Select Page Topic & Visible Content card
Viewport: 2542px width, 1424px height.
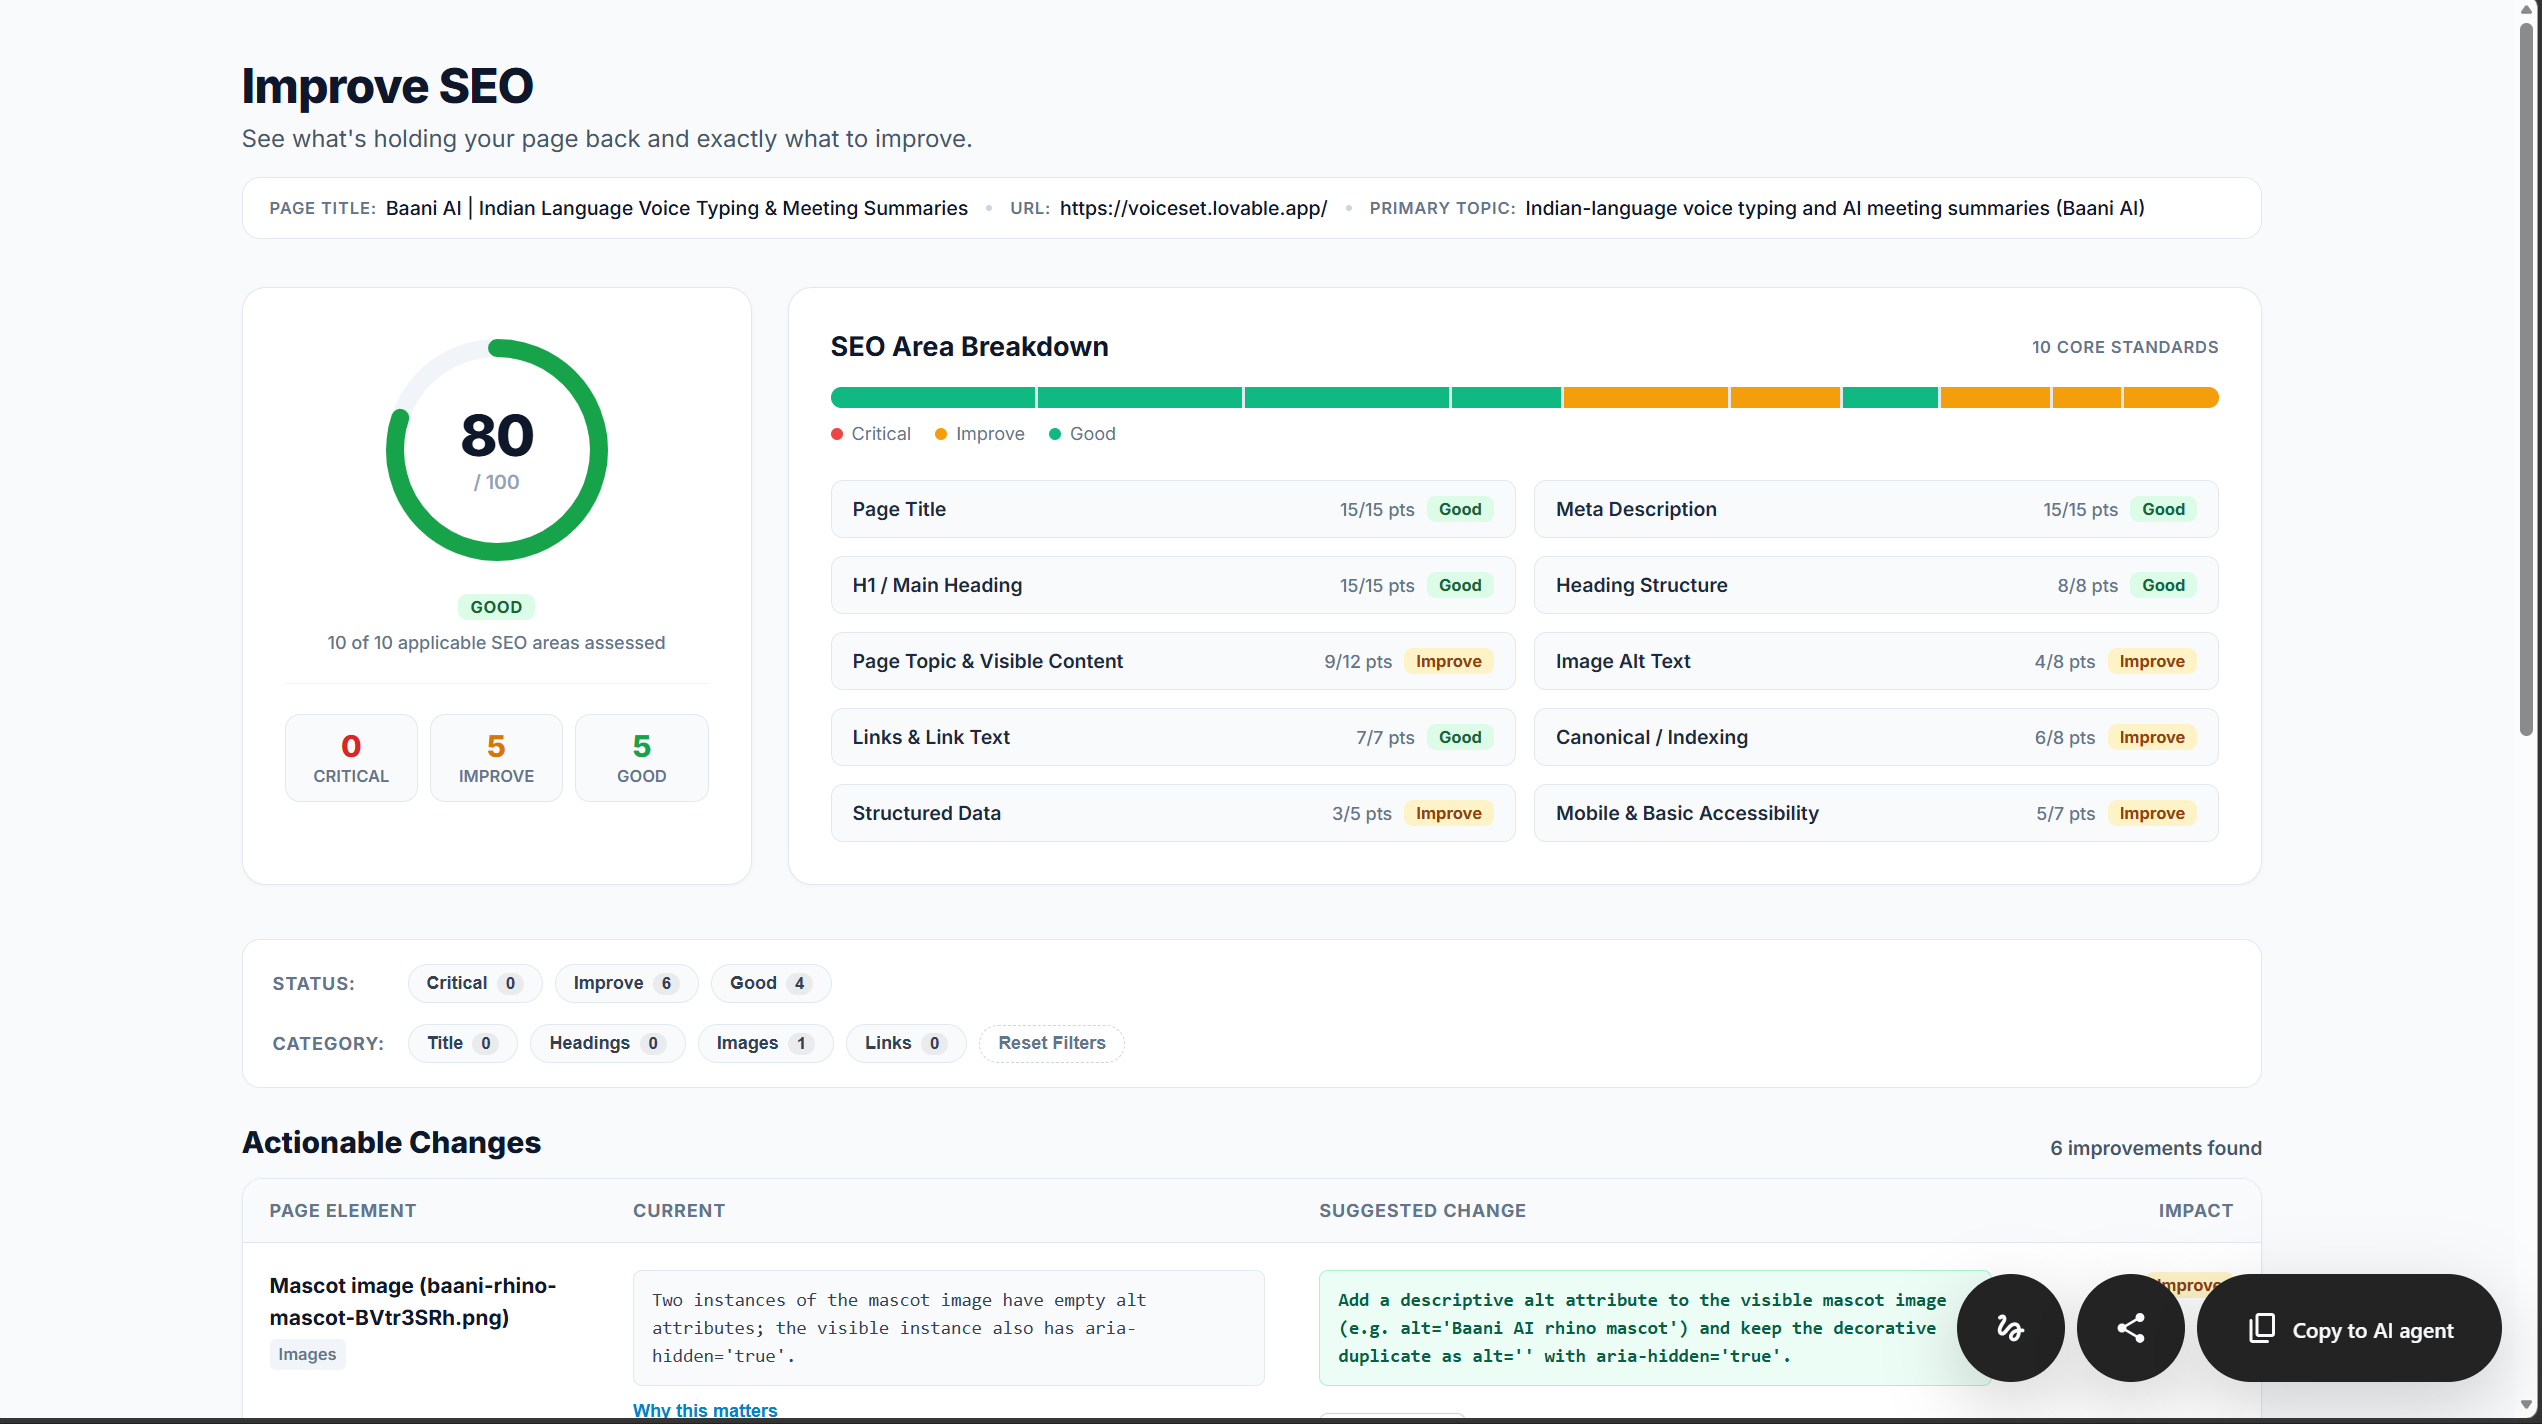click(x=1173, y=661)
